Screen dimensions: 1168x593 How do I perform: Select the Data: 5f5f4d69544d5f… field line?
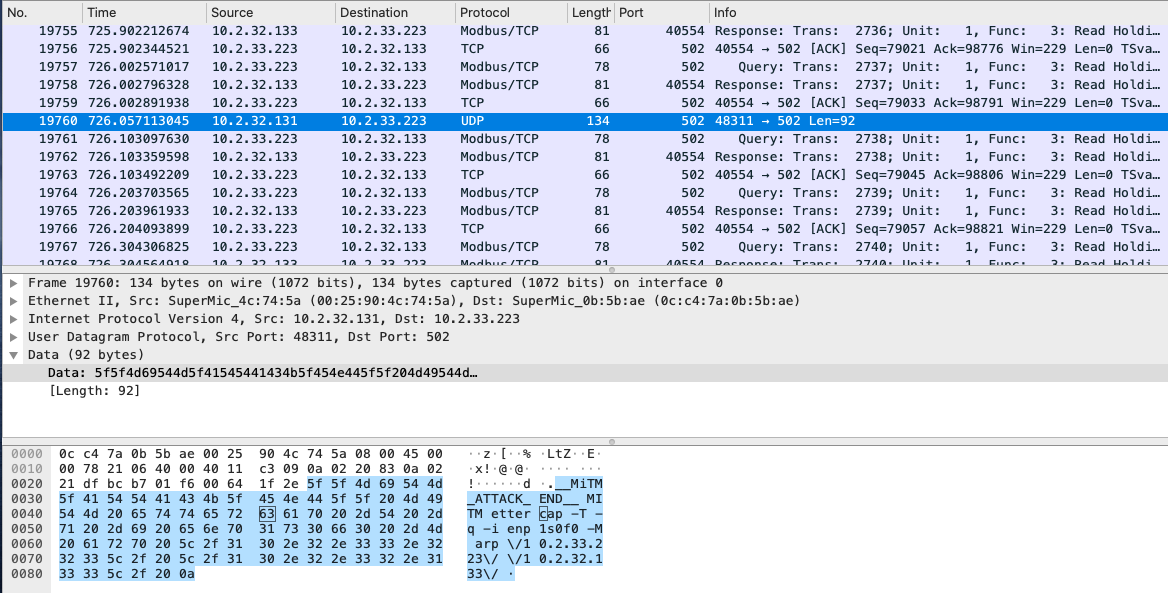click(584, 373)
